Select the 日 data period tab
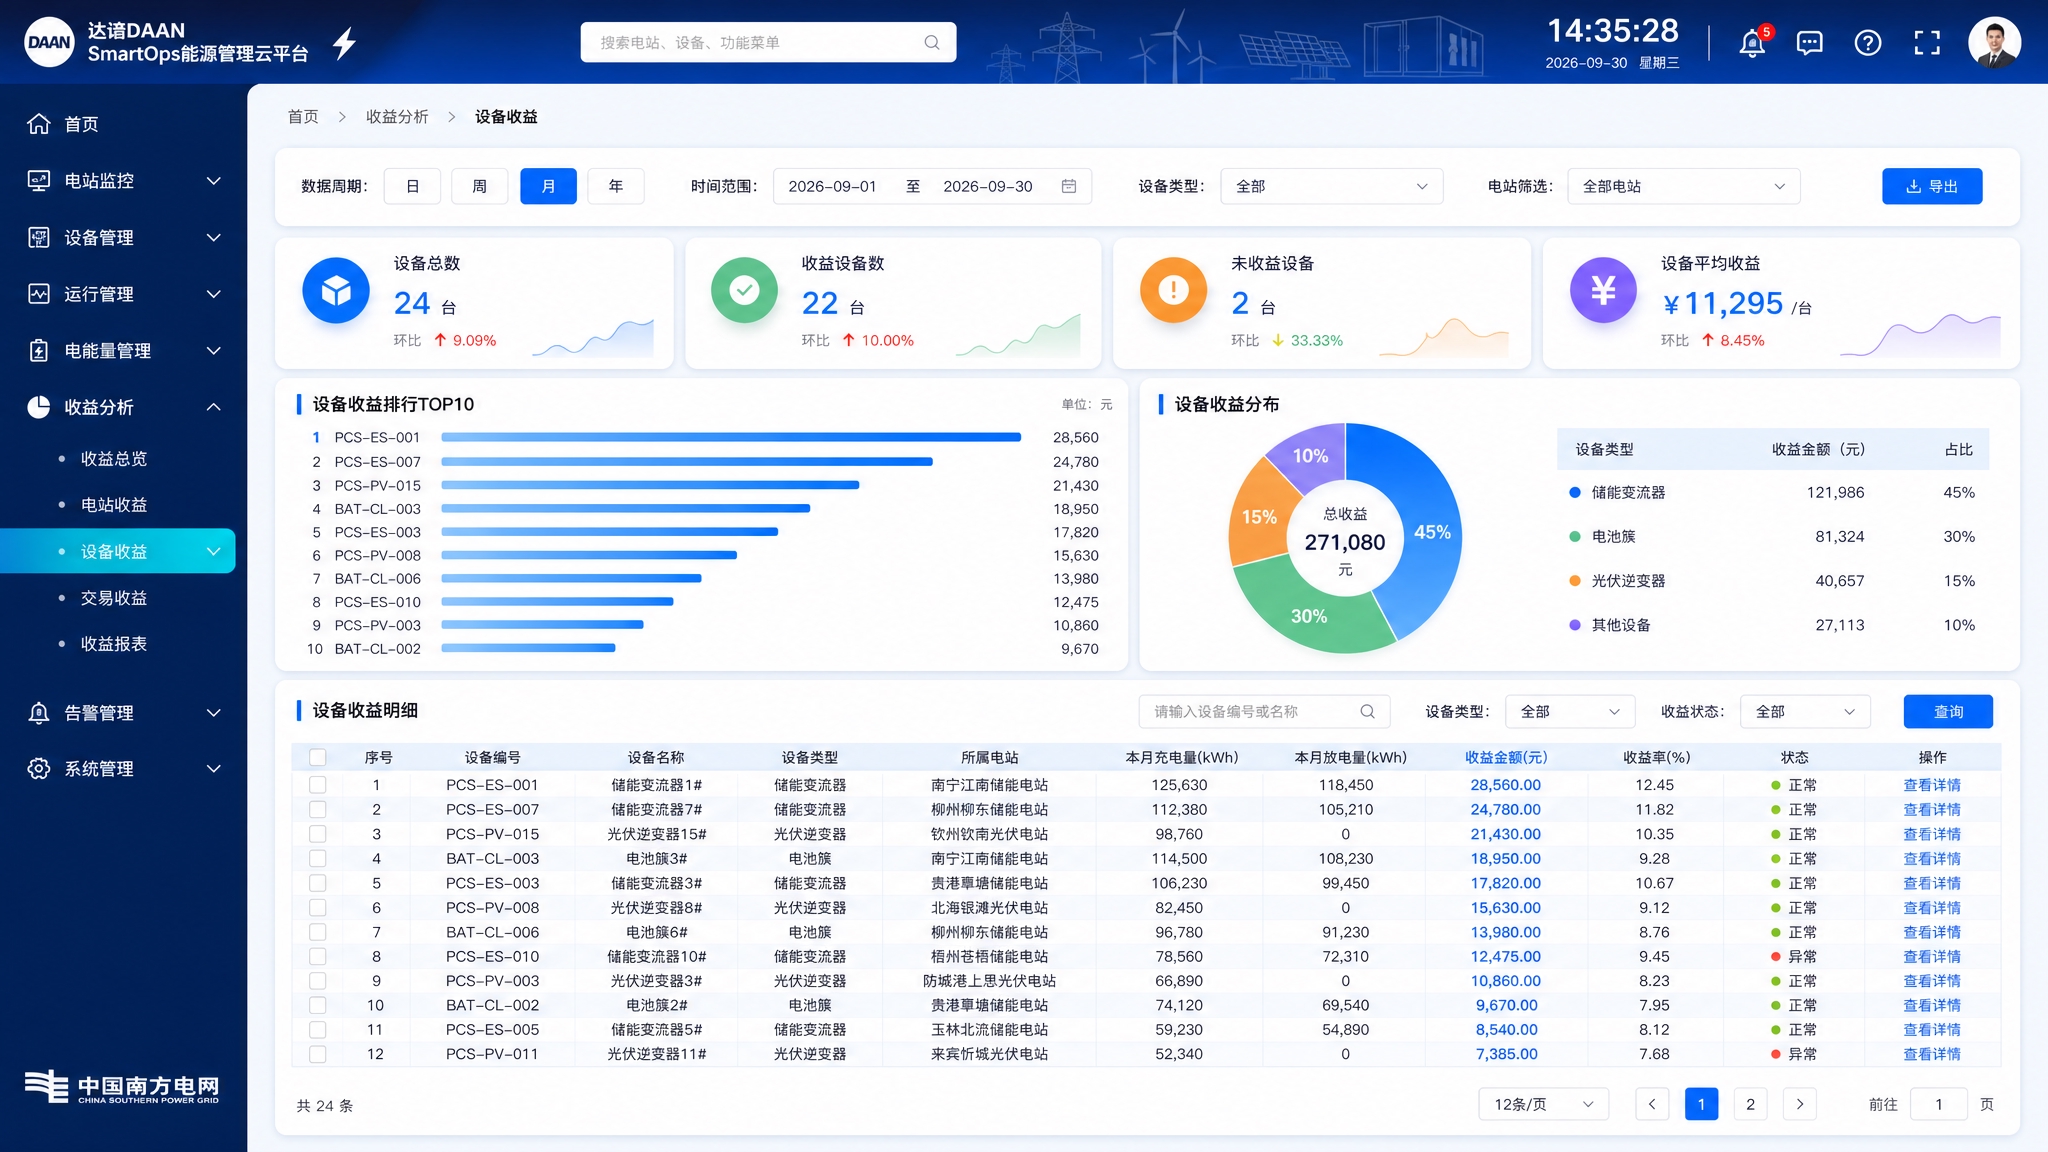Viewport: 2048px width, 1152px height. [412, 186]
